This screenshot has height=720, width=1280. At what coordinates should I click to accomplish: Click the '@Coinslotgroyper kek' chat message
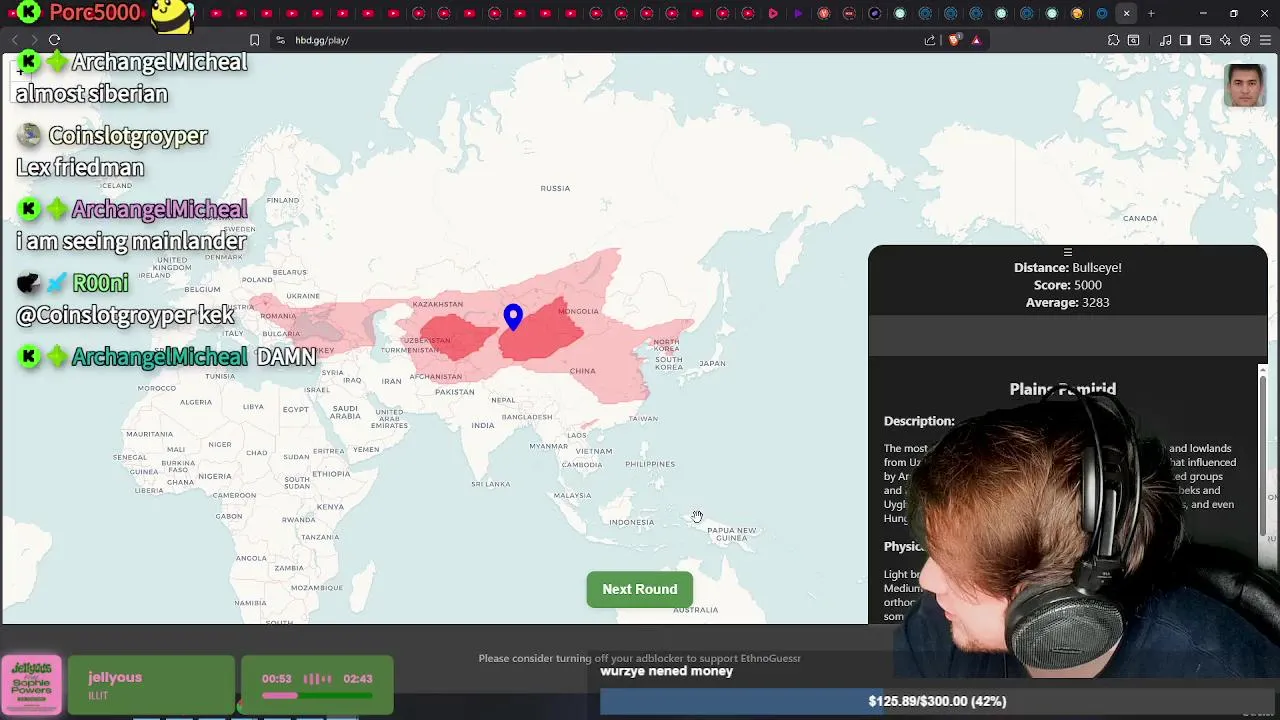pos(125,316)
